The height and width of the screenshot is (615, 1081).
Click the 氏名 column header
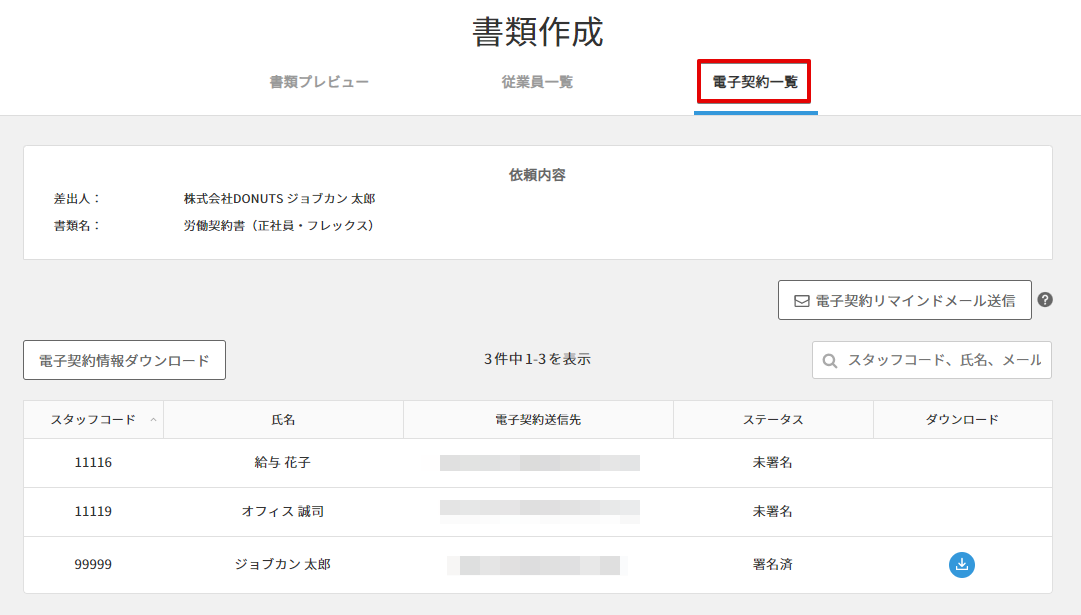(283, 420)
